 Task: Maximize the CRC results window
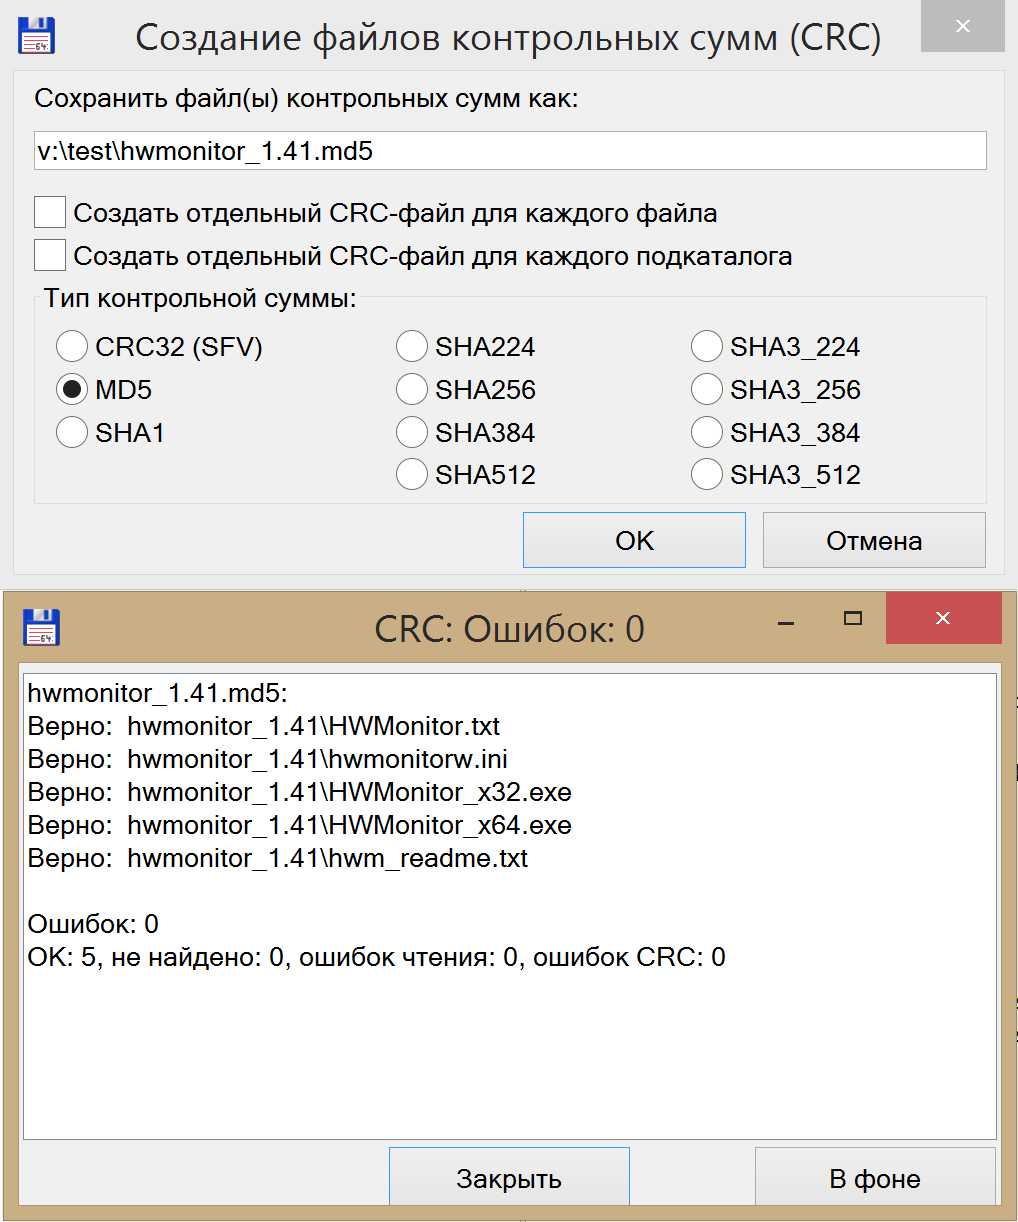point(853,619)
